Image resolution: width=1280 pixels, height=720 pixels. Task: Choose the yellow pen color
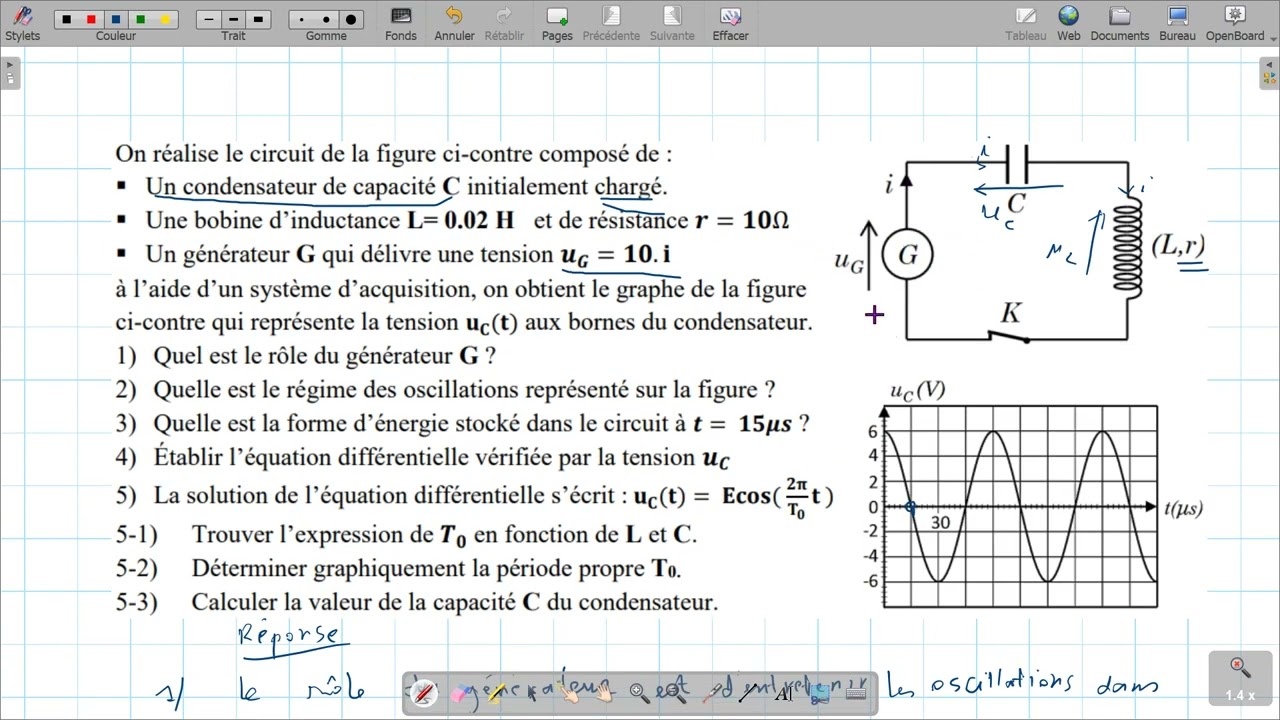[x=165, y=19]
